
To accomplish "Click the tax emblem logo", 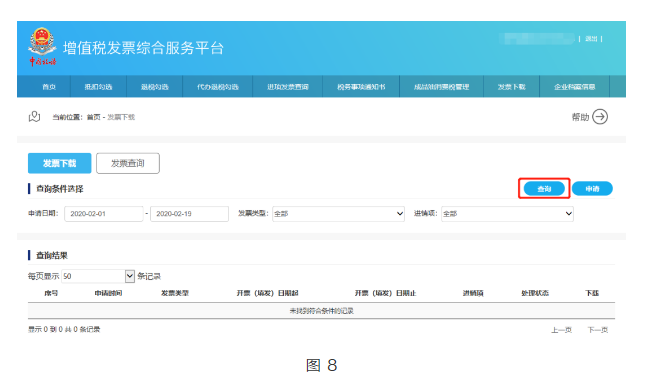I will click(42, 46).
